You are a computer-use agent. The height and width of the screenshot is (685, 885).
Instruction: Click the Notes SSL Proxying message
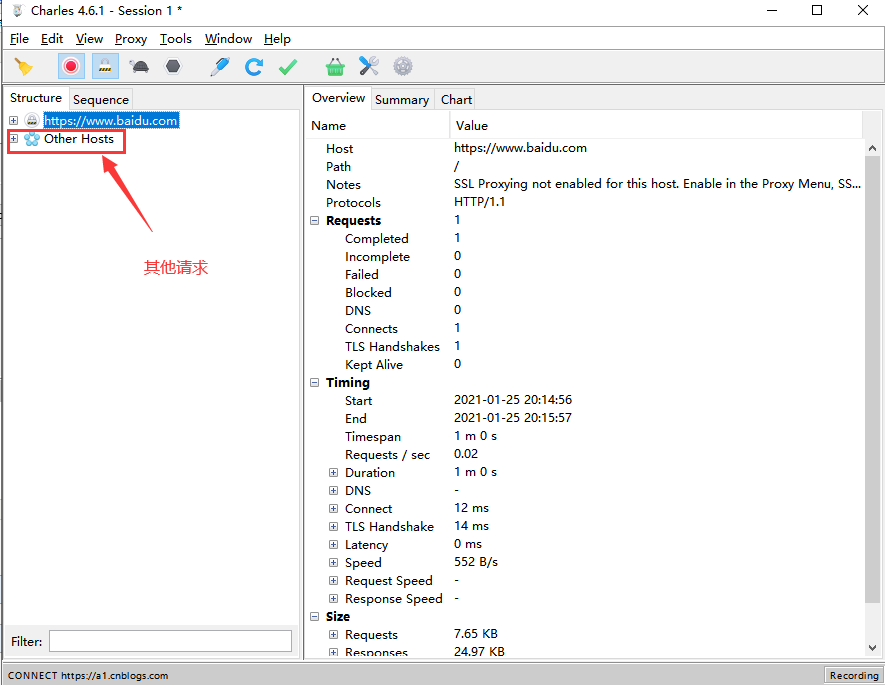click(x=658, y=184)
